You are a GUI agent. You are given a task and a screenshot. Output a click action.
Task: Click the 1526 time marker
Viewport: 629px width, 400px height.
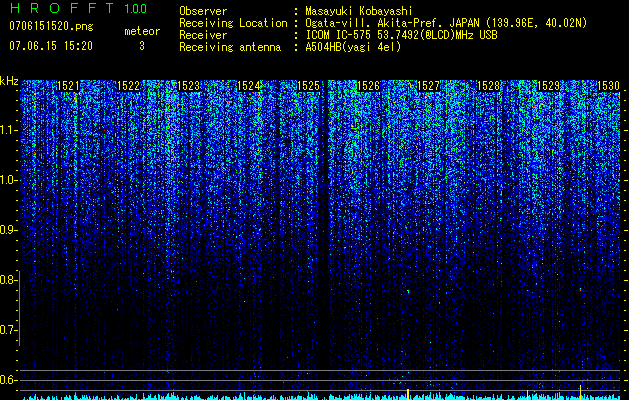368,86
